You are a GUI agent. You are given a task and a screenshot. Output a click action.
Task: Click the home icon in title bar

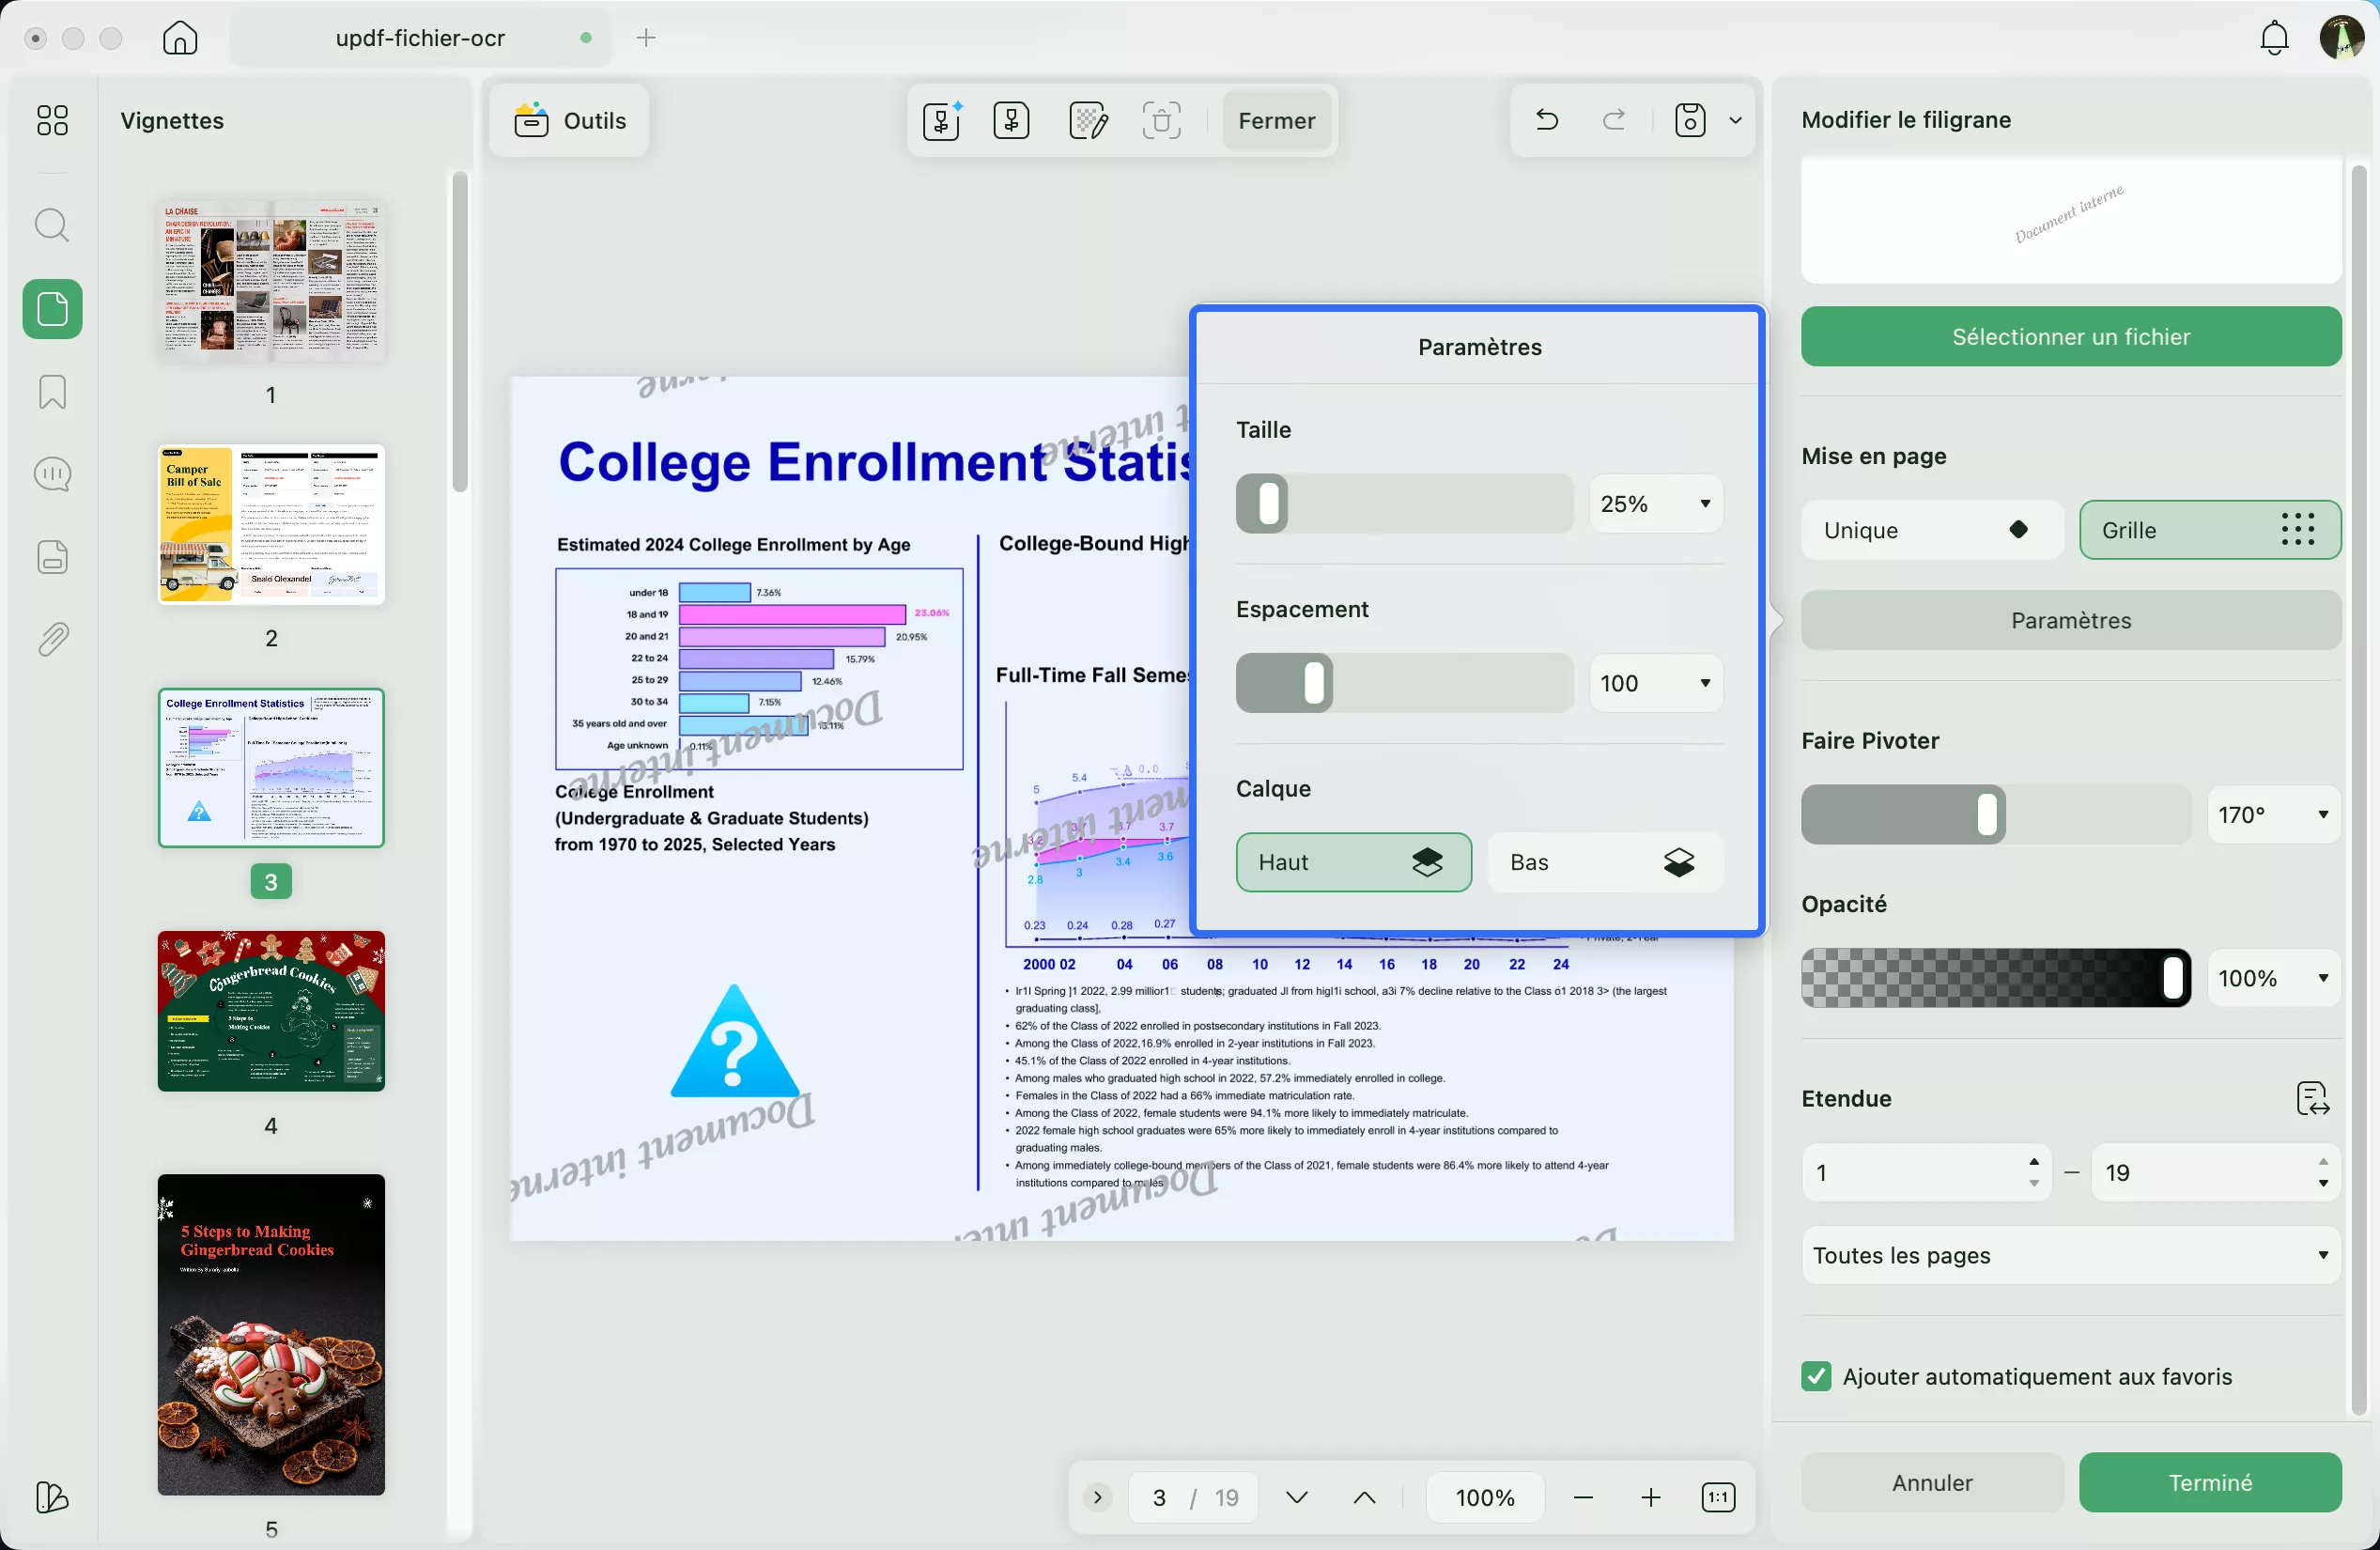point(180,38)
